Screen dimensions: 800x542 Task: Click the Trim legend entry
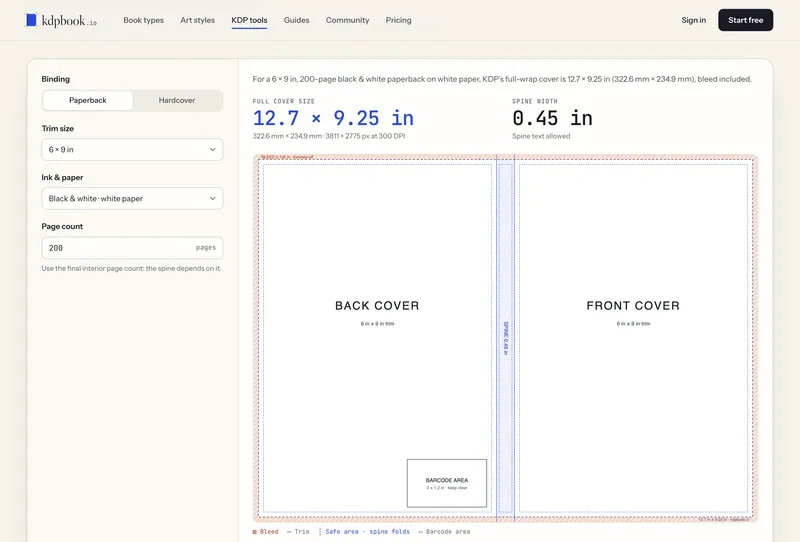[298, 532]
